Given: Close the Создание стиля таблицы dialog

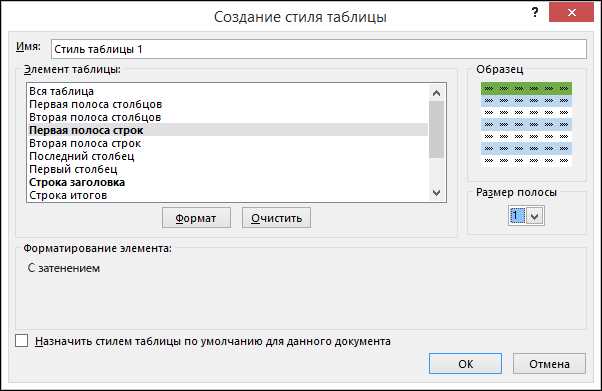Looking at the screenshot, I should point(571,12).
